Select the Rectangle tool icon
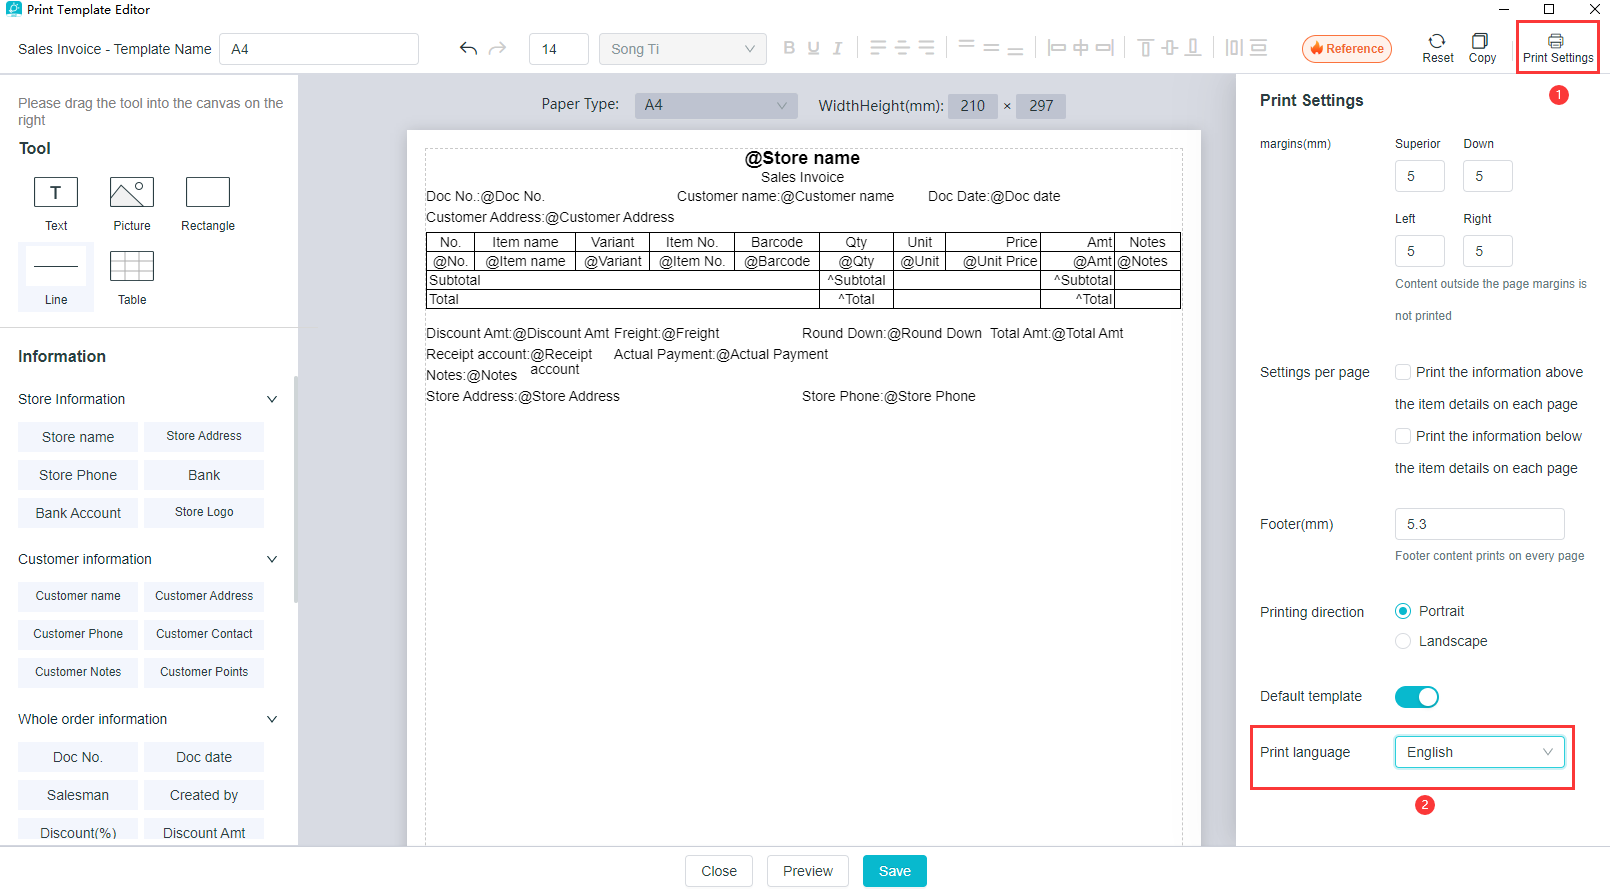The image size is (1610, 893). coord(208,192)
